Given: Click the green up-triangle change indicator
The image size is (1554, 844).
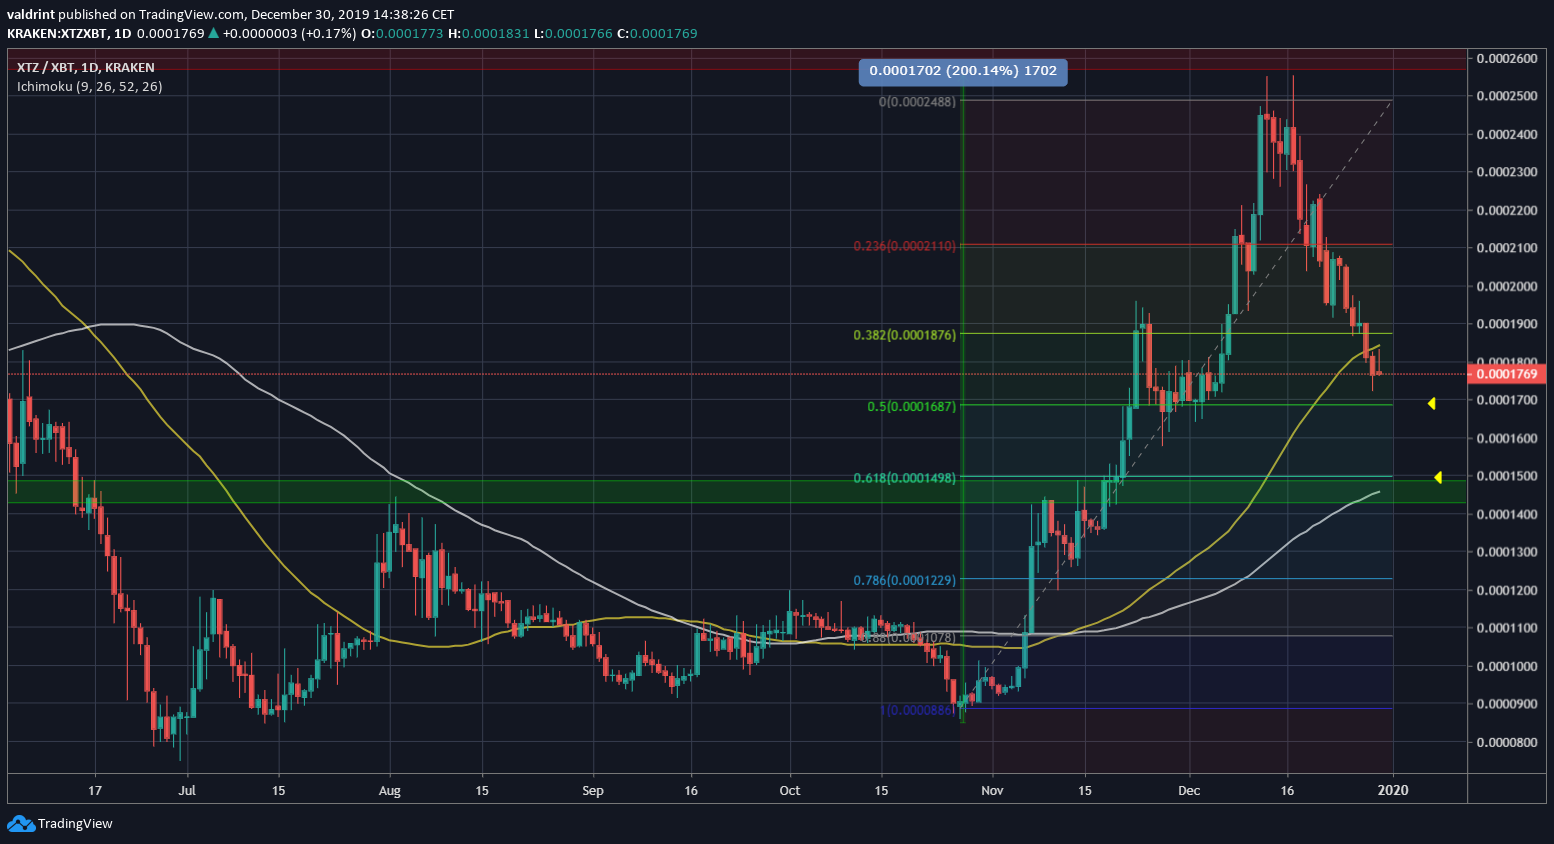Looking at the screenshot, I should (x=211, y=33).
